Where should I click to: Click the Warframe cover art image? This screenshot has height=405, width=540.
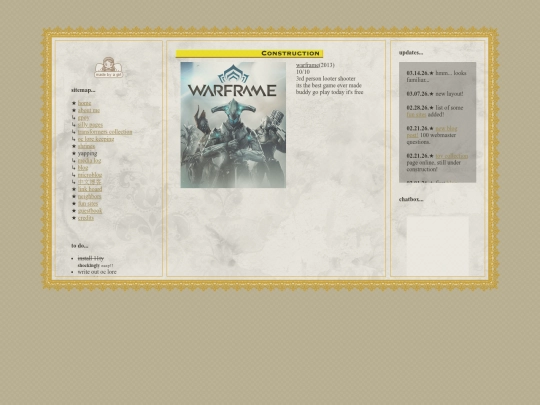pos(233,125)
